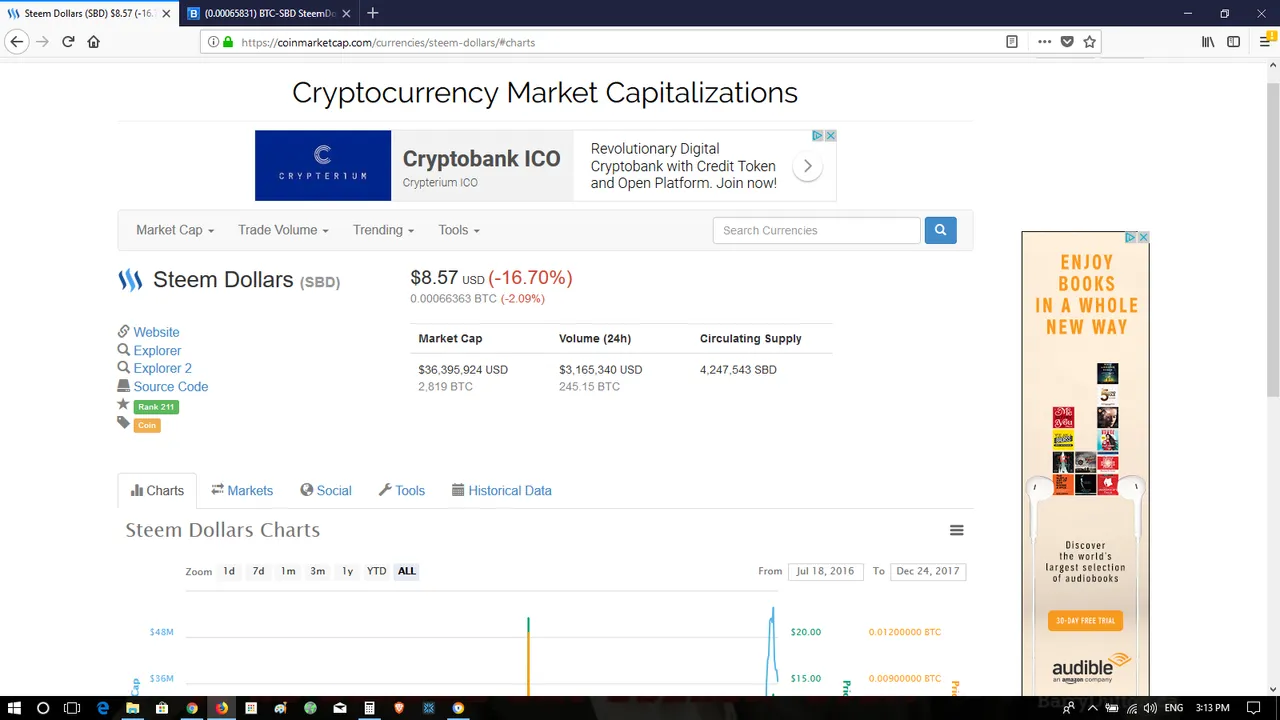
Task: Open the Firefox library icon
Action: click(x=1208, y=42)
